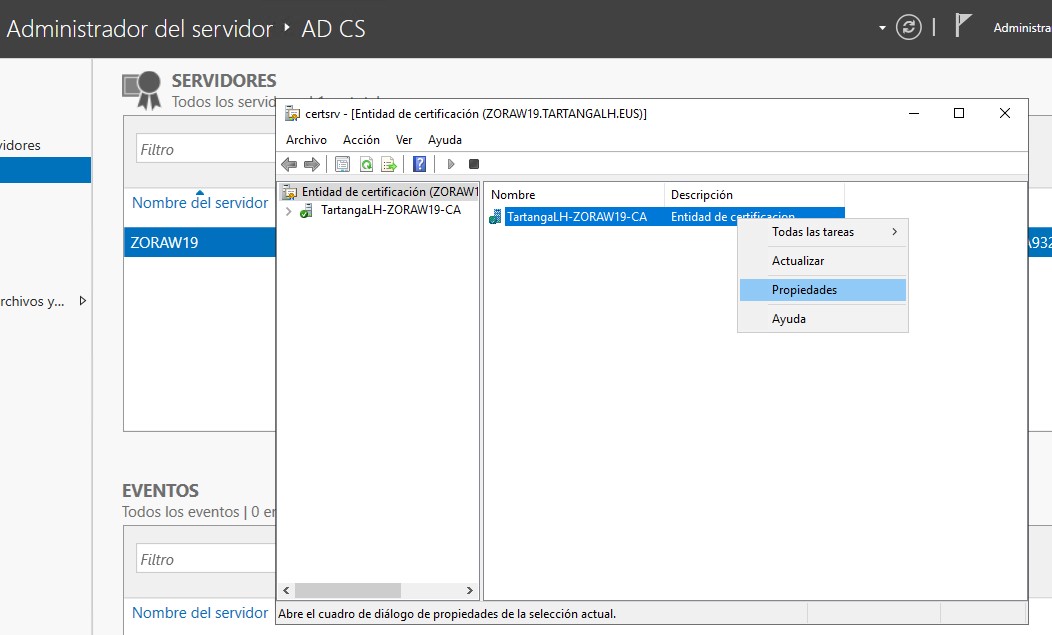Select the TartangaLH-ZORAW19-CA list row name

coord(576,217)
